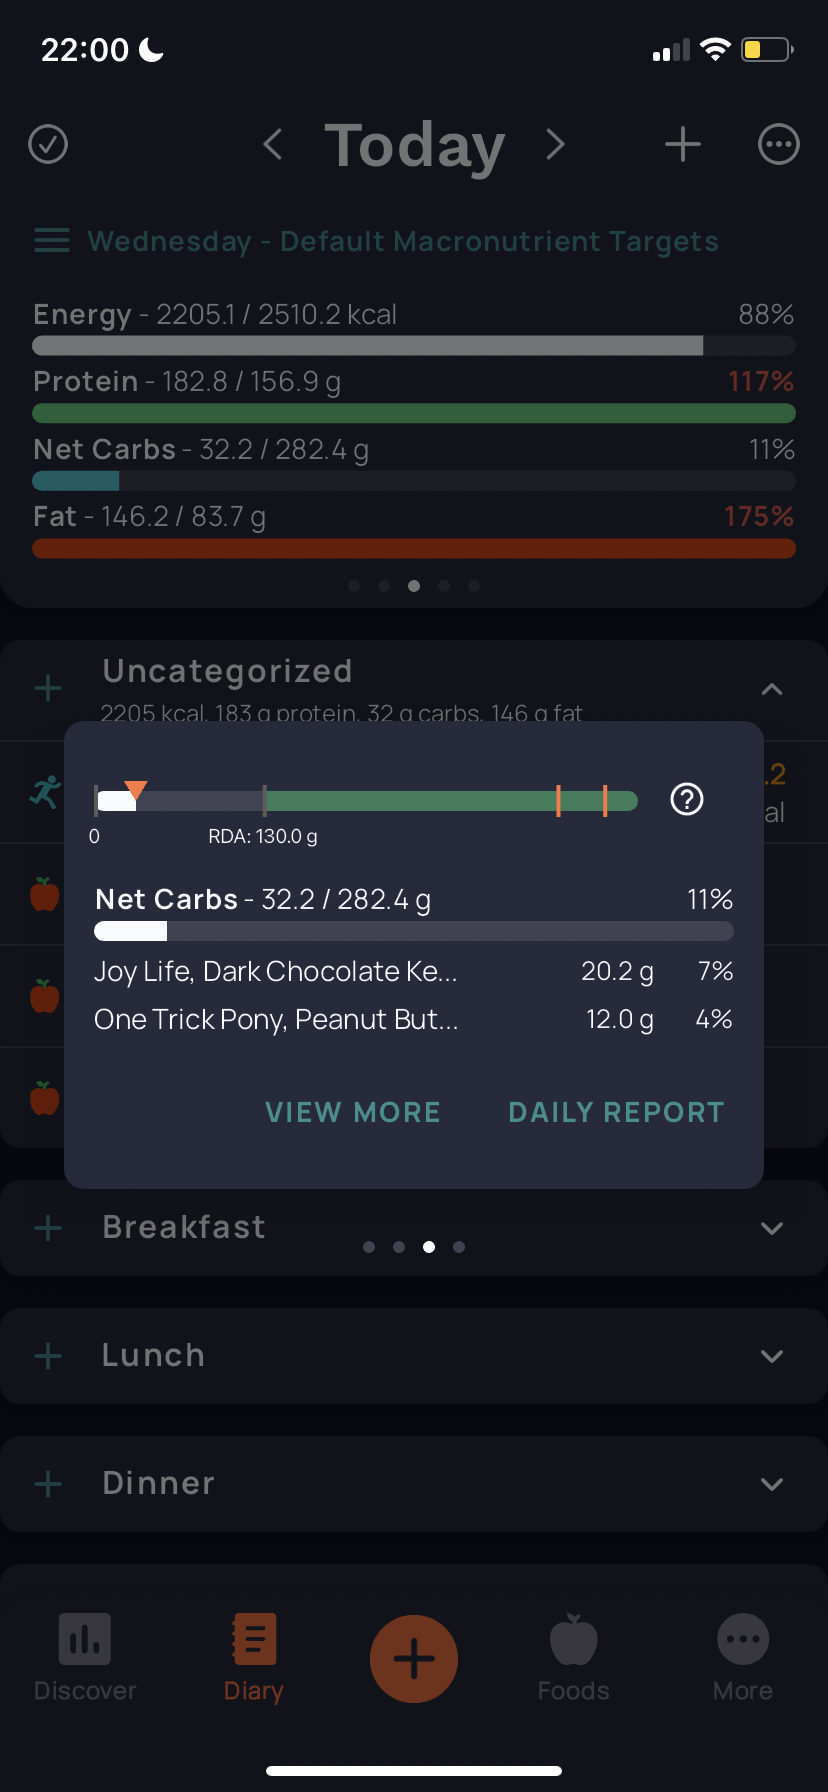Screen dimensions: 828x1792
Task: Add item to Breakfast with plus
Action: pos(48,1228)
